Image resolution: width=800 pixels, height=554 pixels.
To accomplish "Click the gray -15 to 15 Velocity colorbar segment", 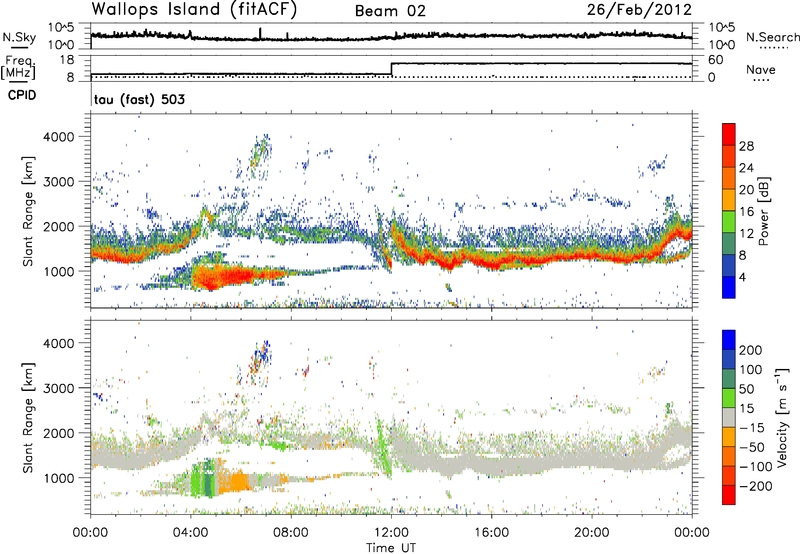I will 729,418.
